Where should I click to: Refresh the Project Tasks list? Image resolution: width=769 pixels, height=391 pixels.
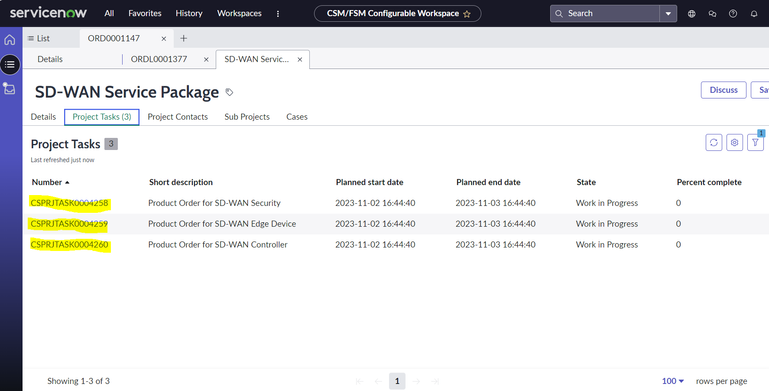point(714,142)
